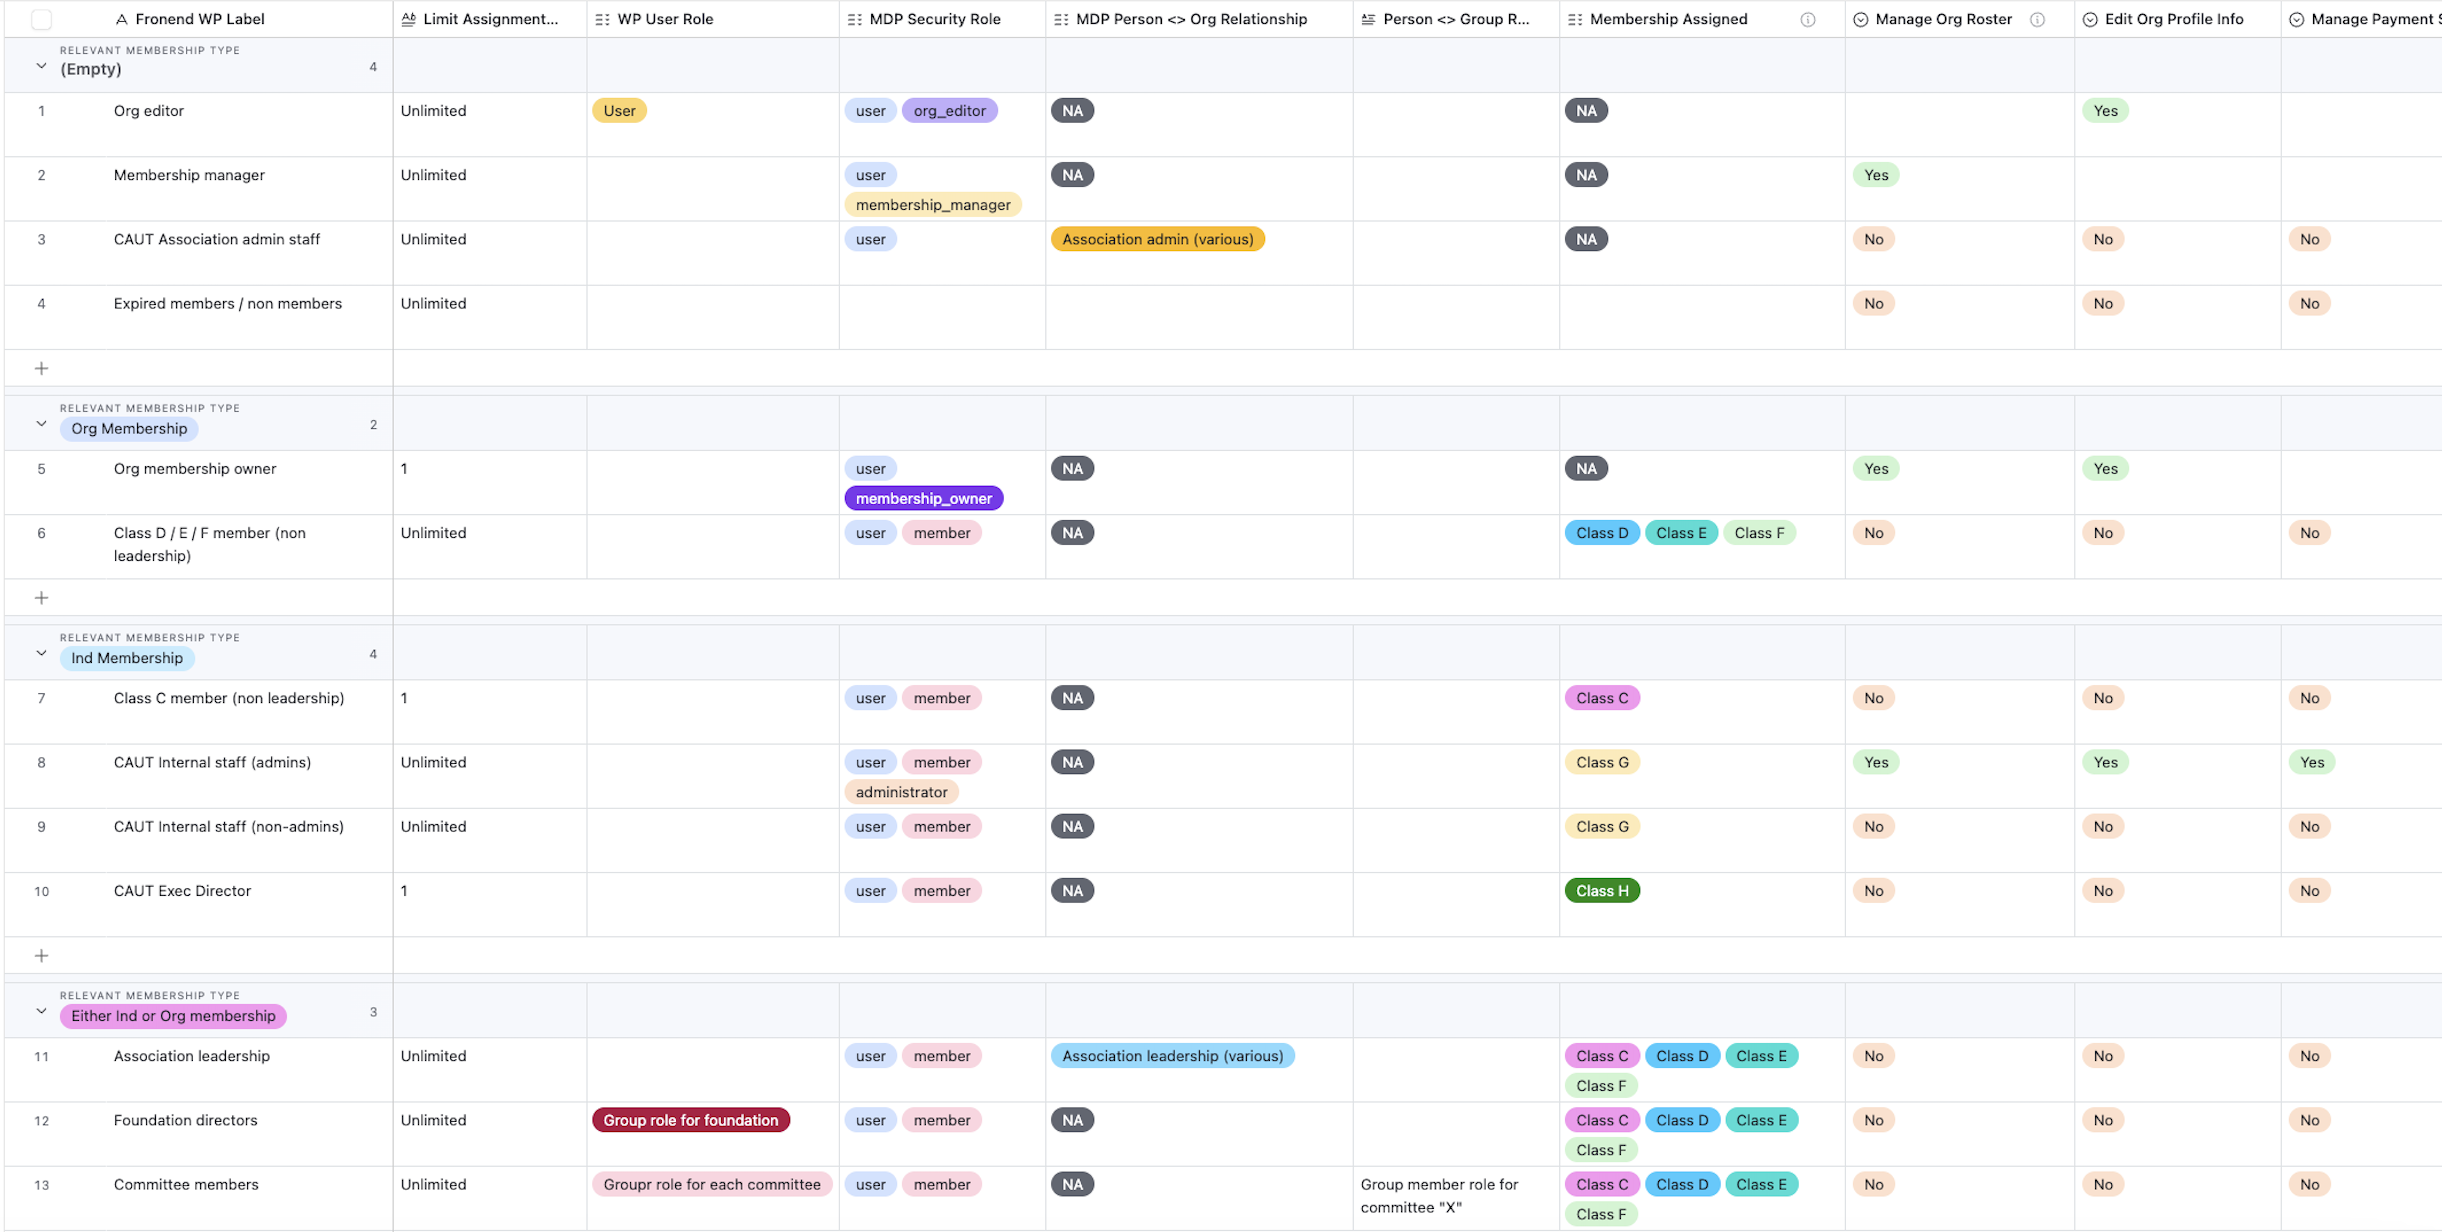Add record under Org Membership group
This screenshot has height=1232, width=2442.
point(41,598)
